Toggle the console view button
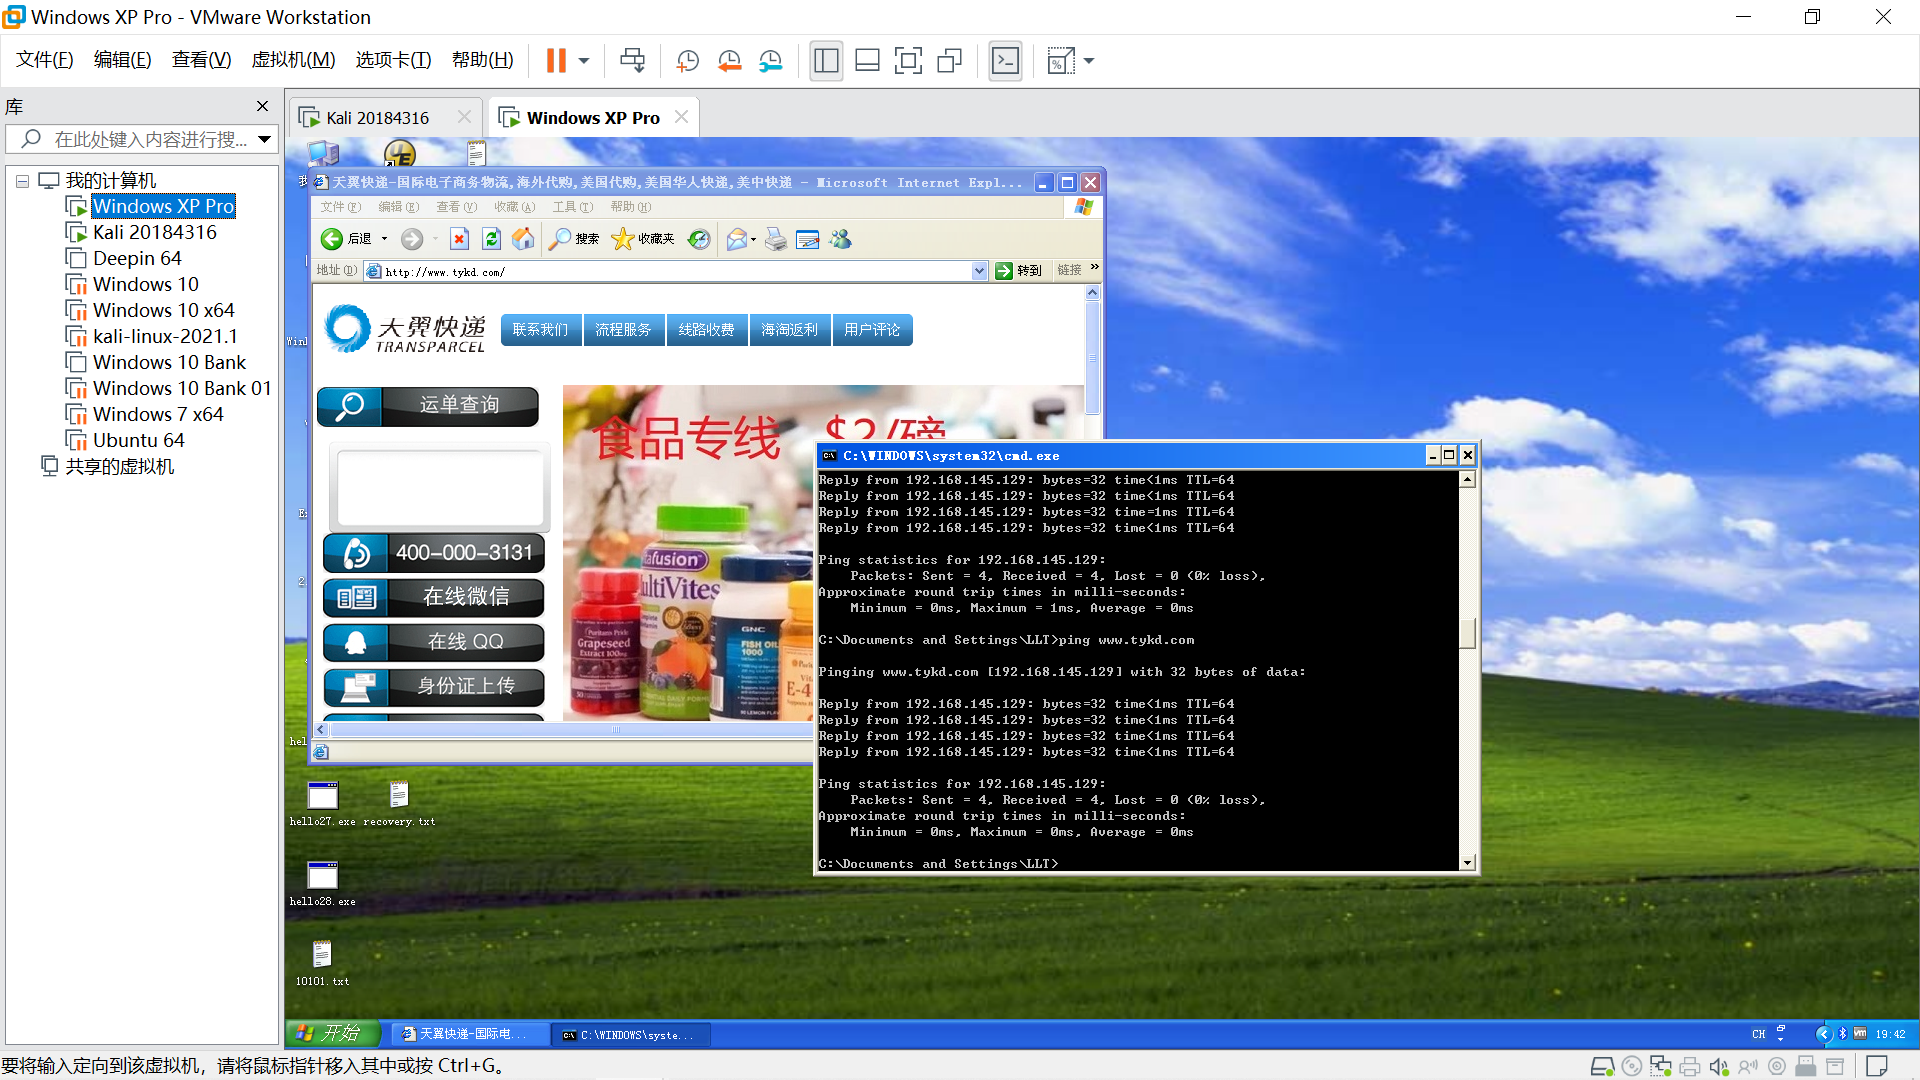Viewport: 1920px width, 1080px height. tap(1005, 61)
